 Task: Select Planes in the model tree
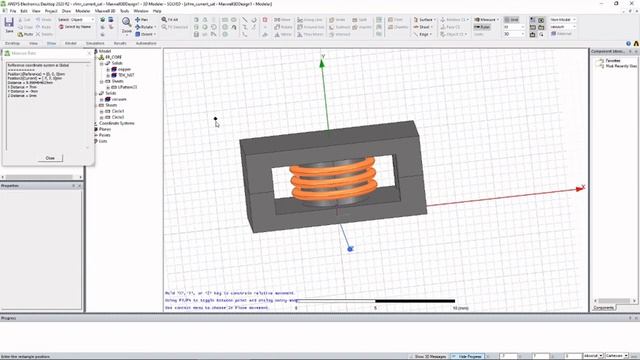click(x=105, y=129)
